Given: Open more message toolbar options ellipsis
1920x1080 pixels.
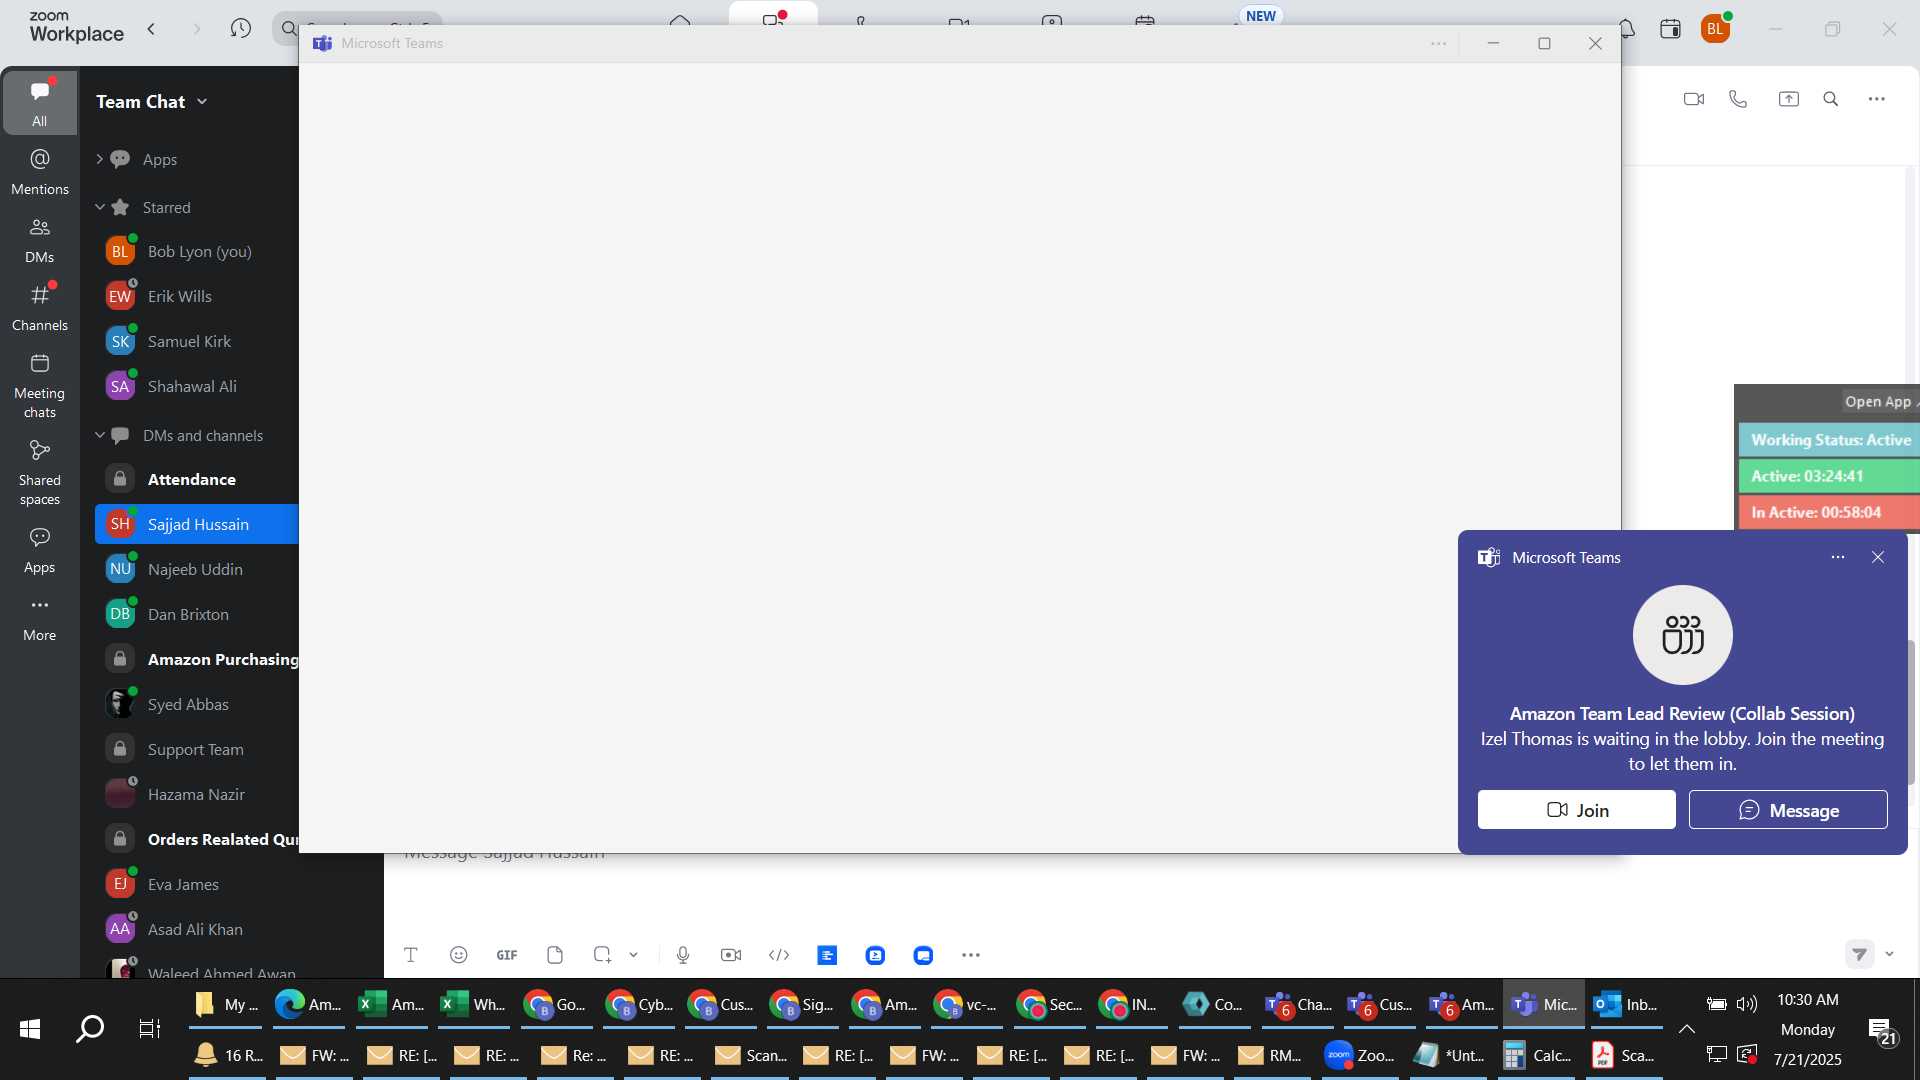Looking at the screenshot, I should pyautogui.click(x=971, y=955).
